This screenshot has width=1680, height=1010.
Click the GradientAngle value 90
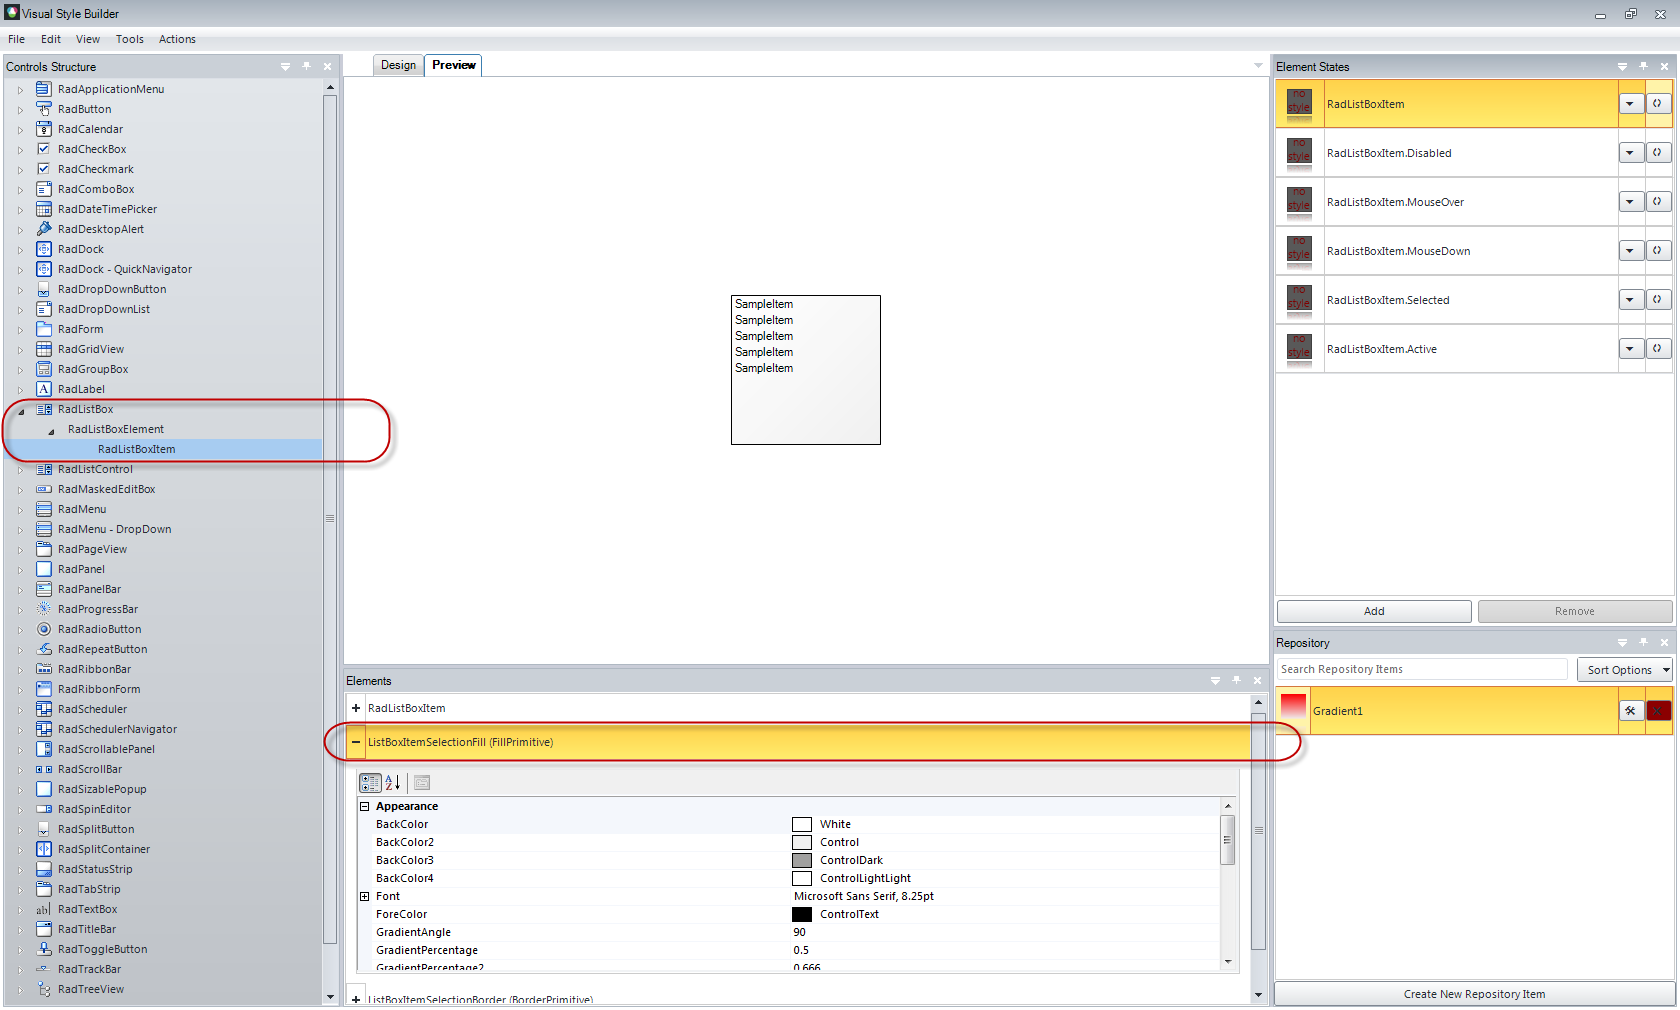click(x=800, y=932)
